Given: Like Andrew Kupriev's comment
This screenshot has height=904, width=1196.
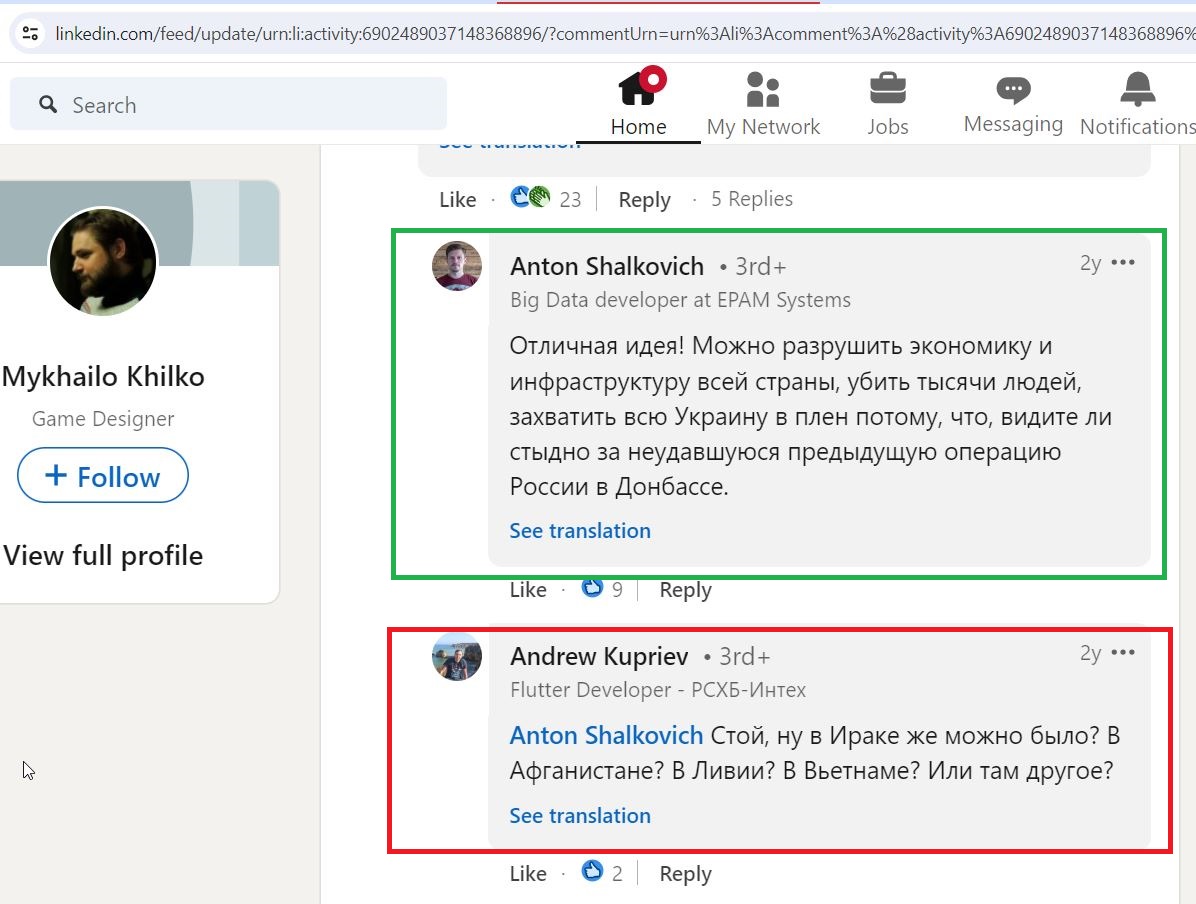Looking at the screenshot, I should pyautogui.click(x=528, y=873).
